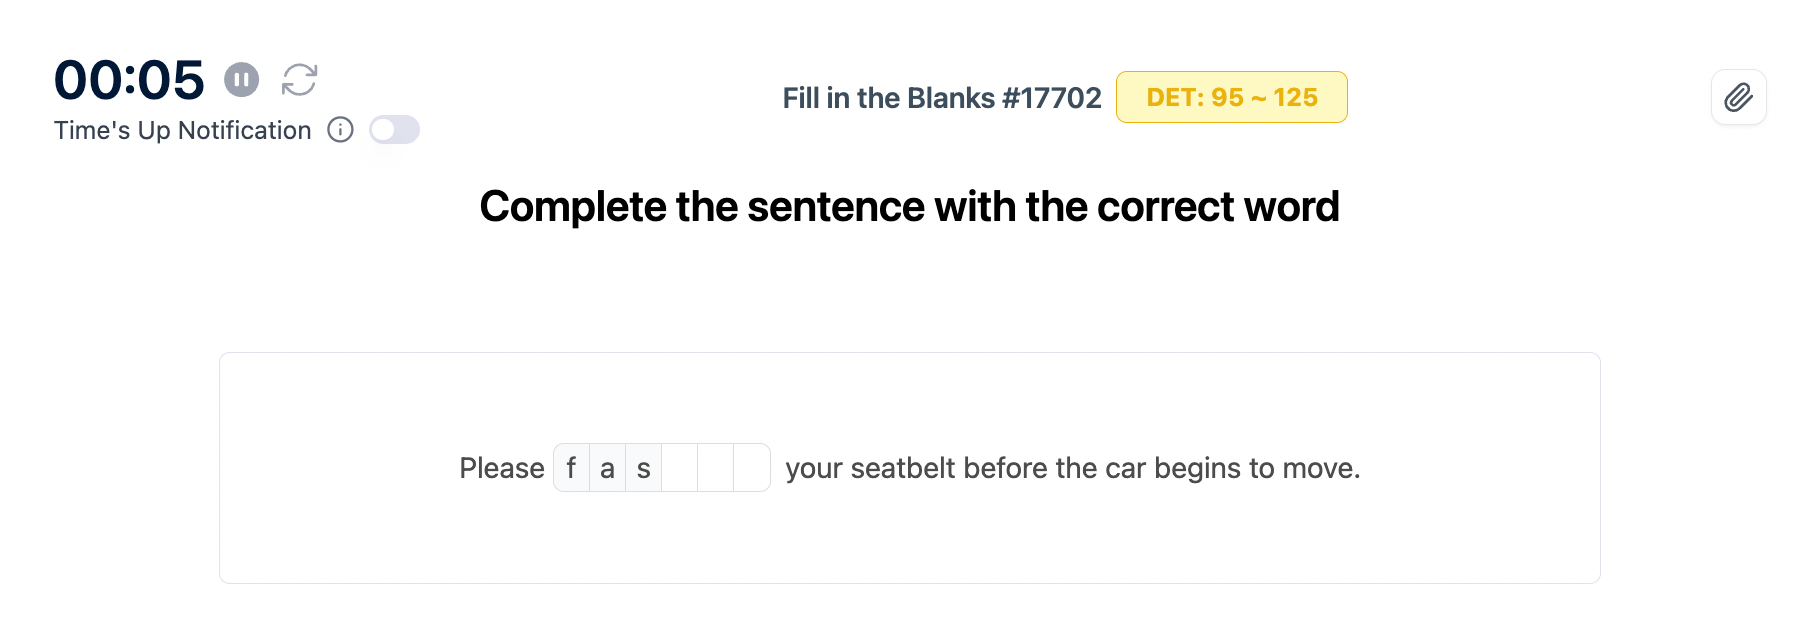
Task: Enable the Time's Up Notification switch
Action: click(394, 130)
